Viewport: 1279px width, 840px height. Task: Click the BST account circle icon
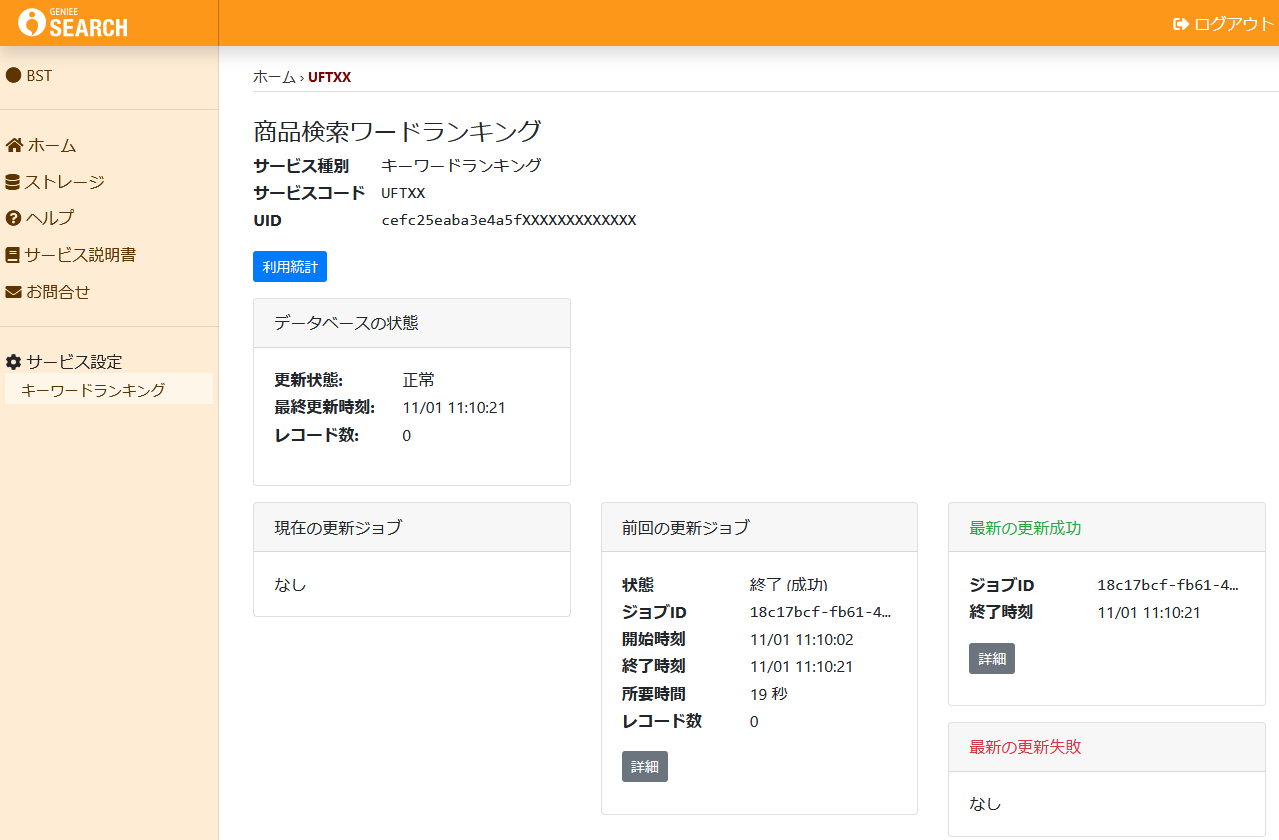tap(14, 75)
